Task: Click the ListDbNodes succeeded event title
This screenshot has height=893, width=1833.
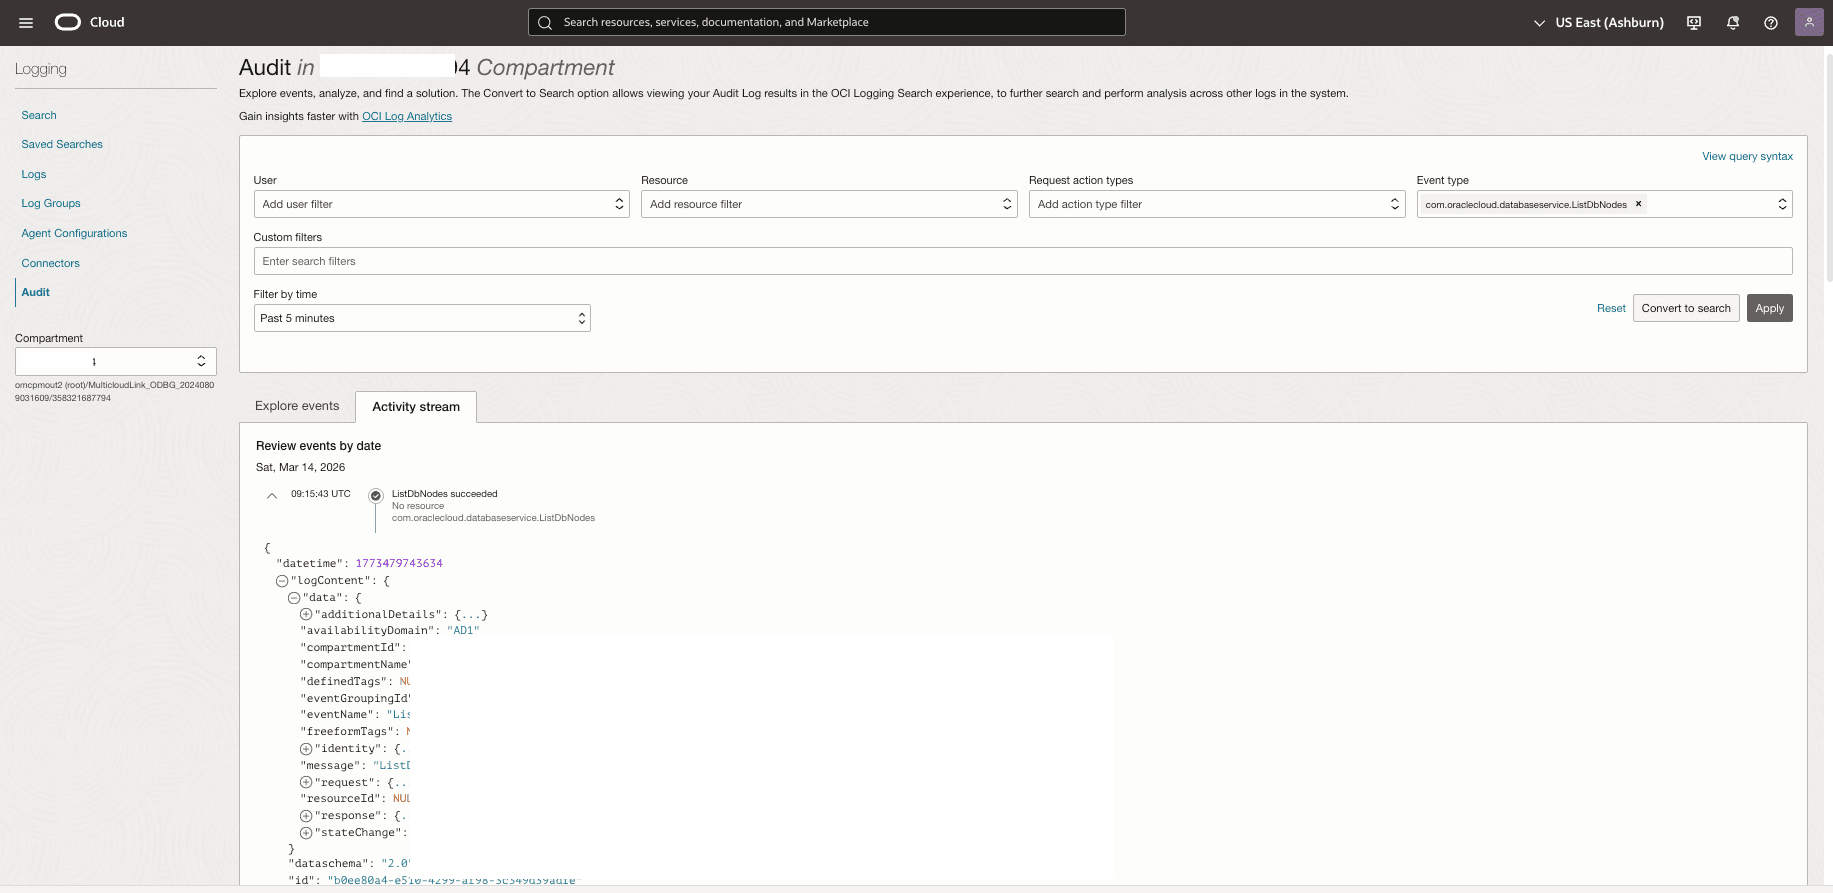Action: tap(444, 494)
